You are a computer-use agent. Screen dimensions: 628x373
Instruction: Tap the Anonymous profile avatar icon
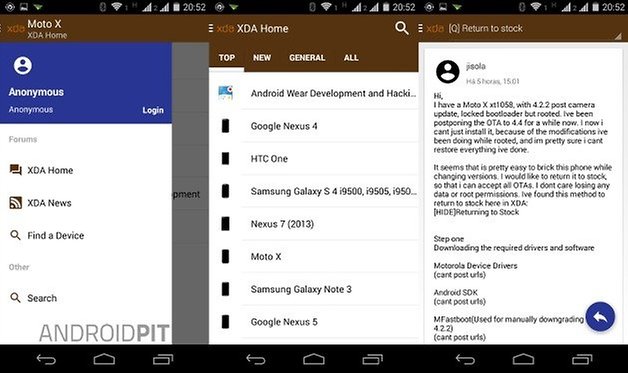[23, 65]
